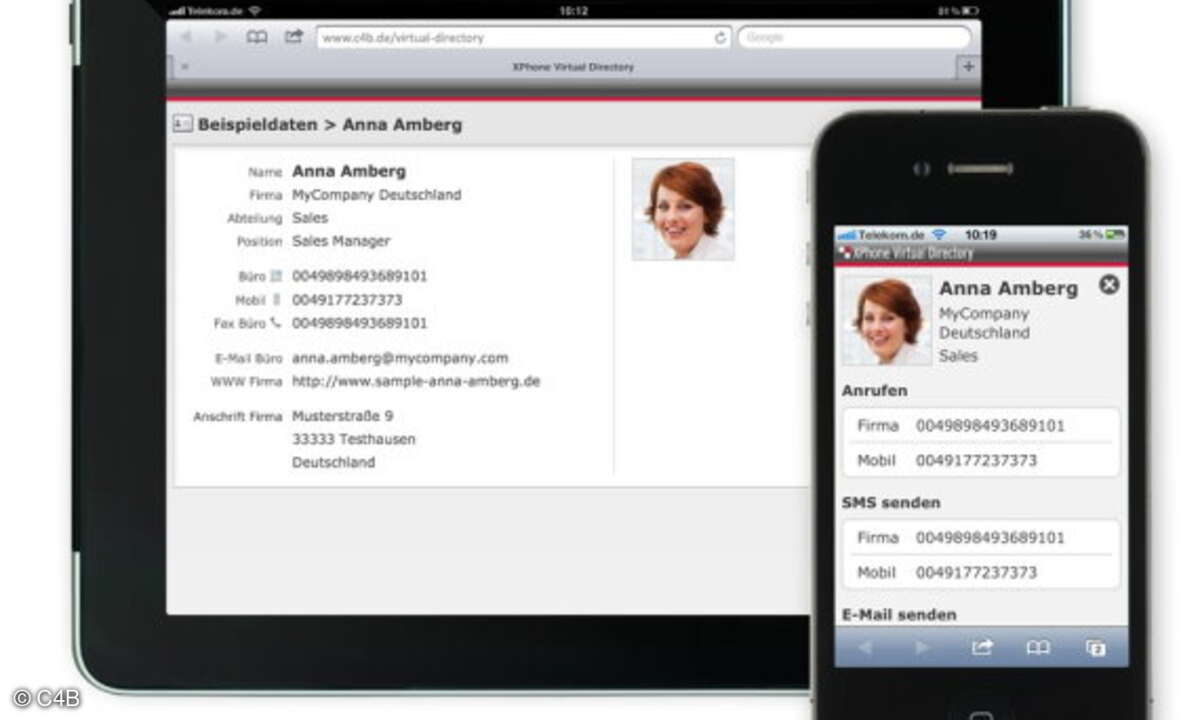
Task: Reload the page via address bar icon
Action: [720, 38]
